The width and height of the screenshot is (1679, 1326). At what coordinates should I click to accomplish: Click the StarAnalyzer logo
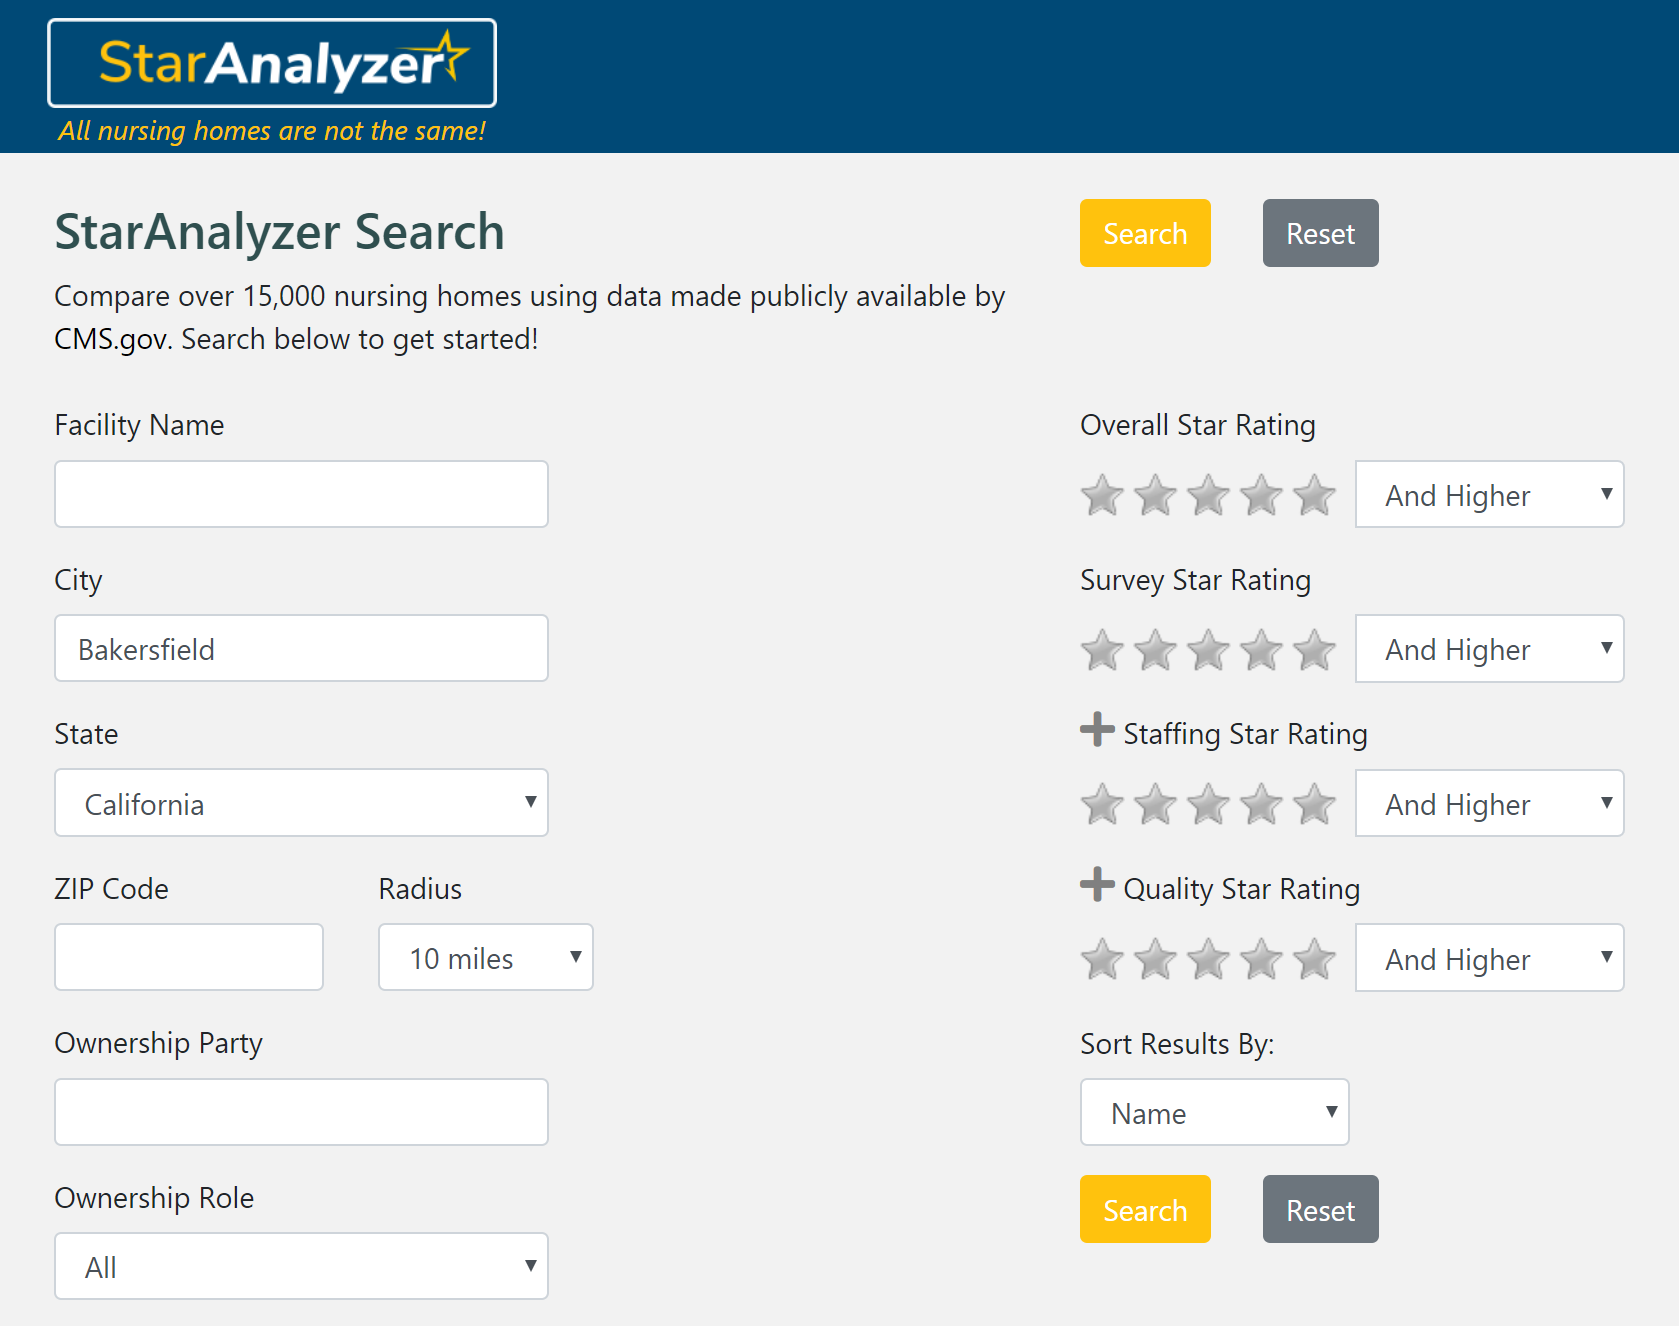[272, 63]
